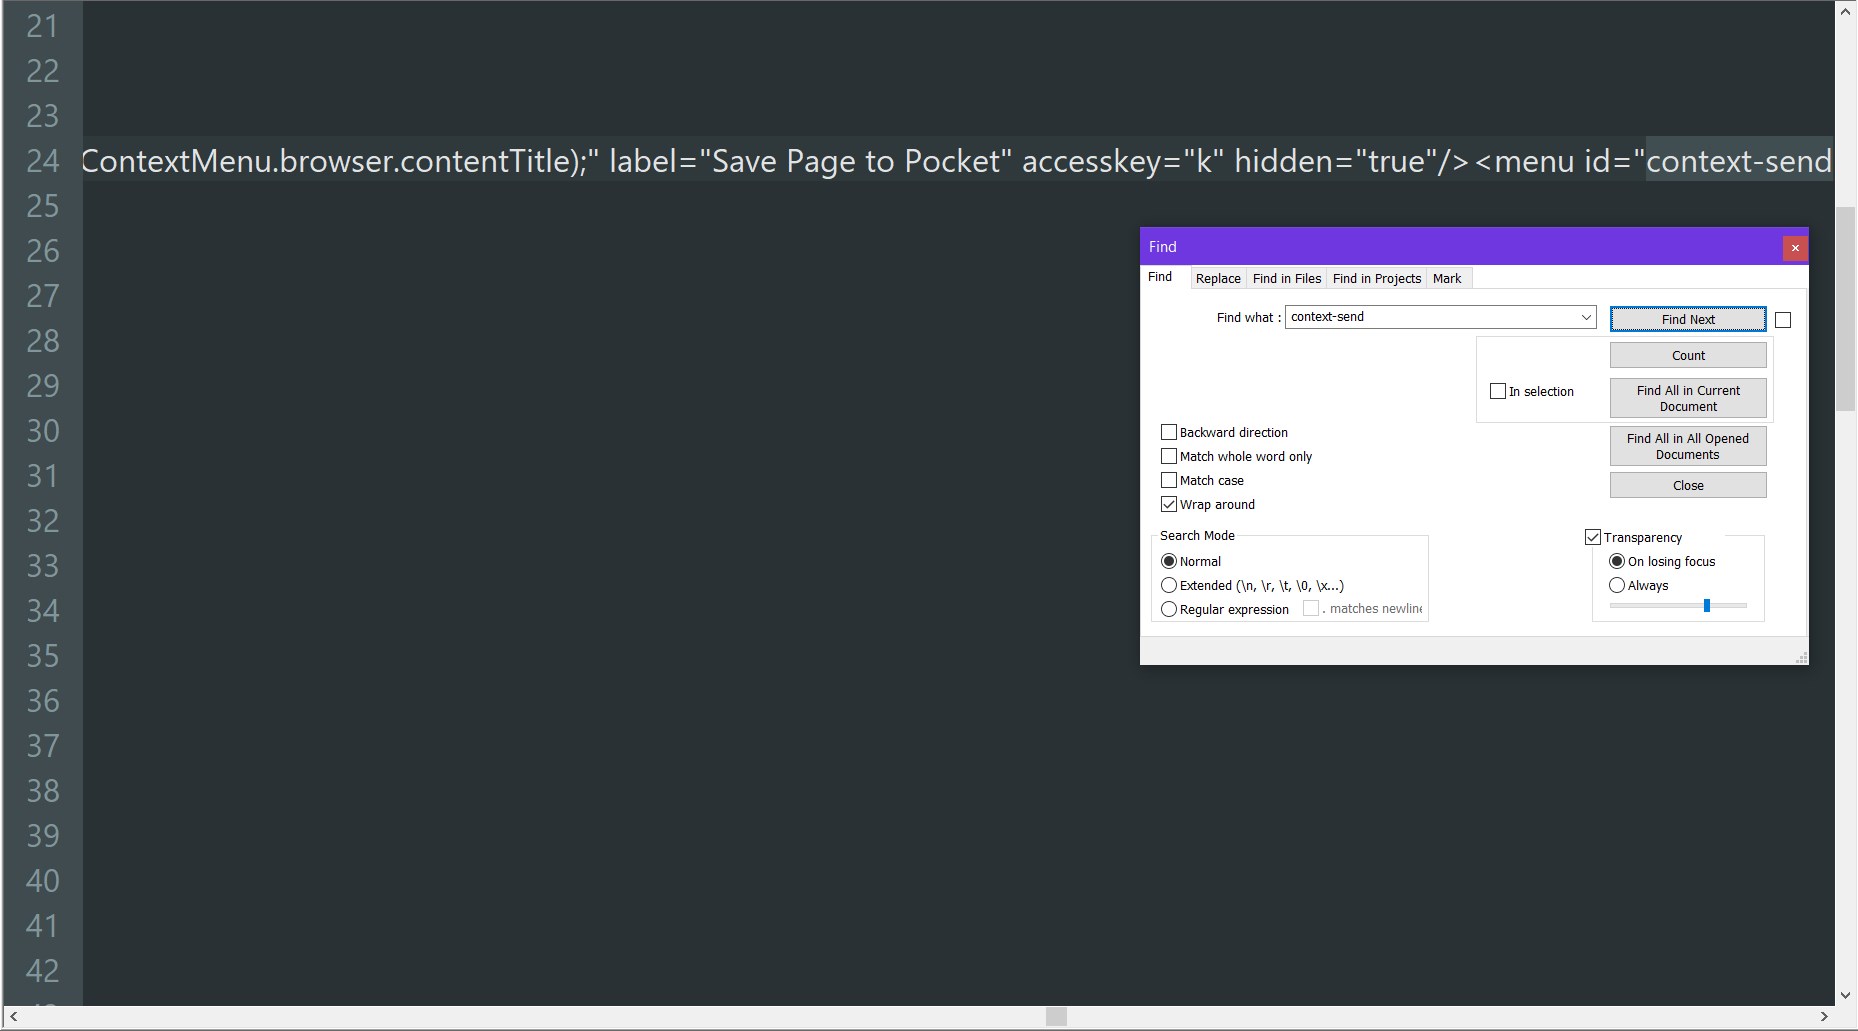This screenshot has width=1858, height=1031.
Task: Select Extended search mode
Action: click(x=1169, y=585)
